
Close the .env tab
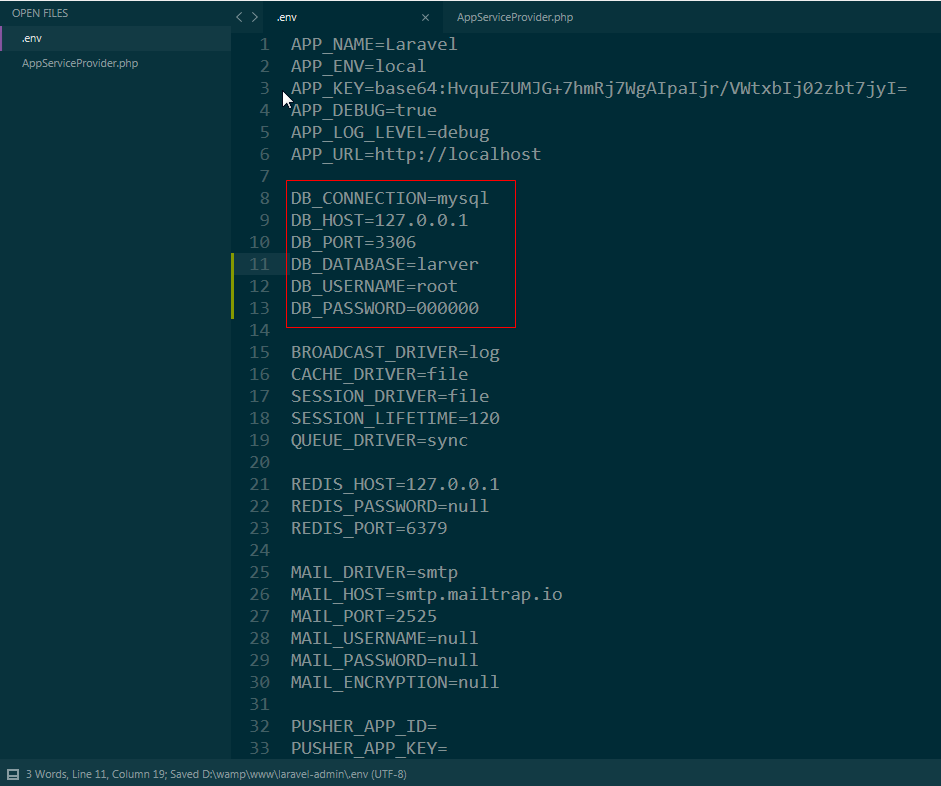pos(425,17)
